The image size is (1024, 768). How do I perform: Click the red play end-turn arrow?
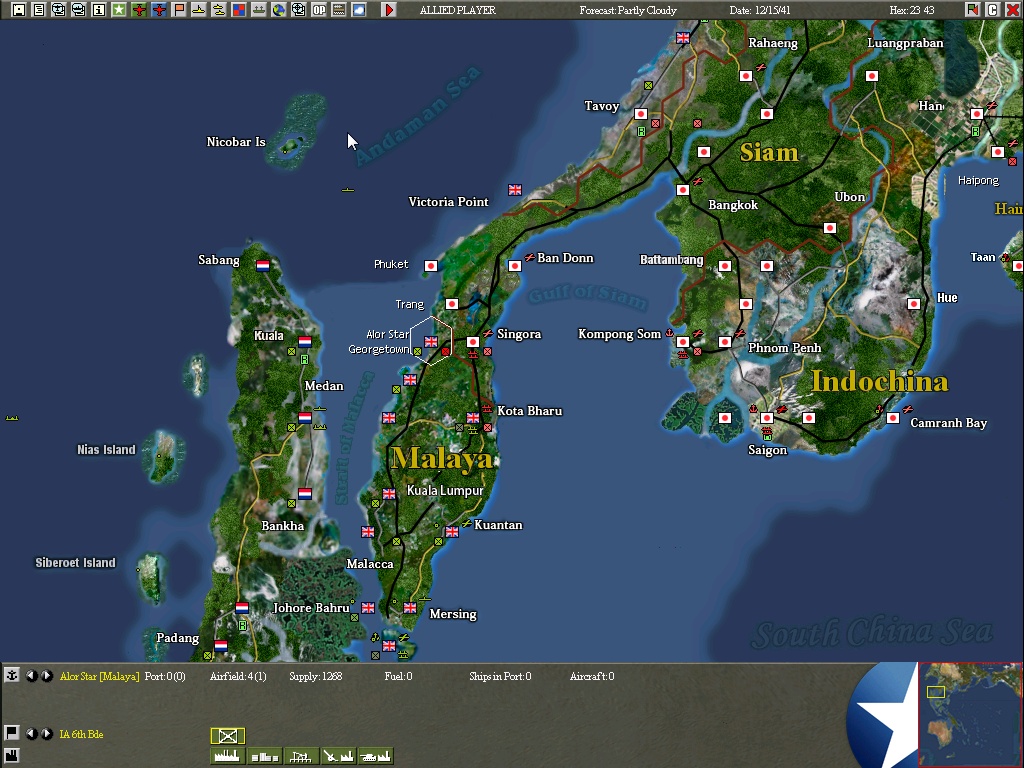389,10
